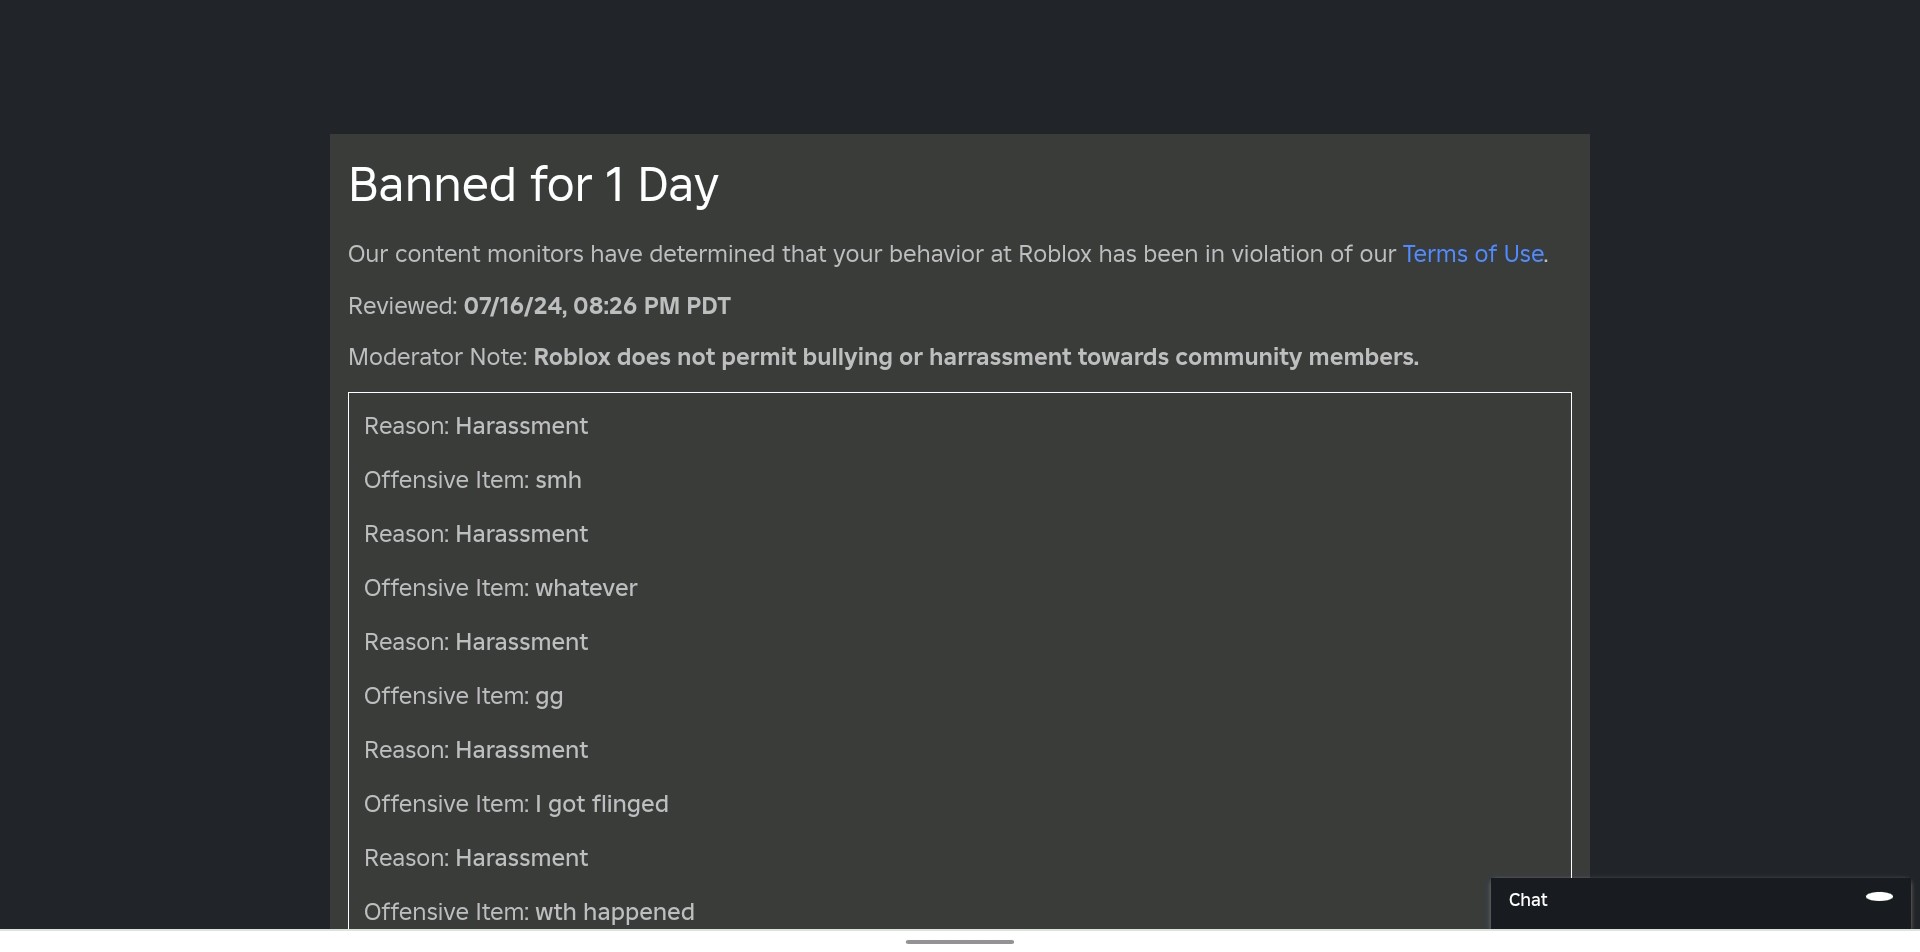Image resolution: width=1920 pixels, height=952 pixels.
Task: Click offensive item "smh" line
Action: 472,480
